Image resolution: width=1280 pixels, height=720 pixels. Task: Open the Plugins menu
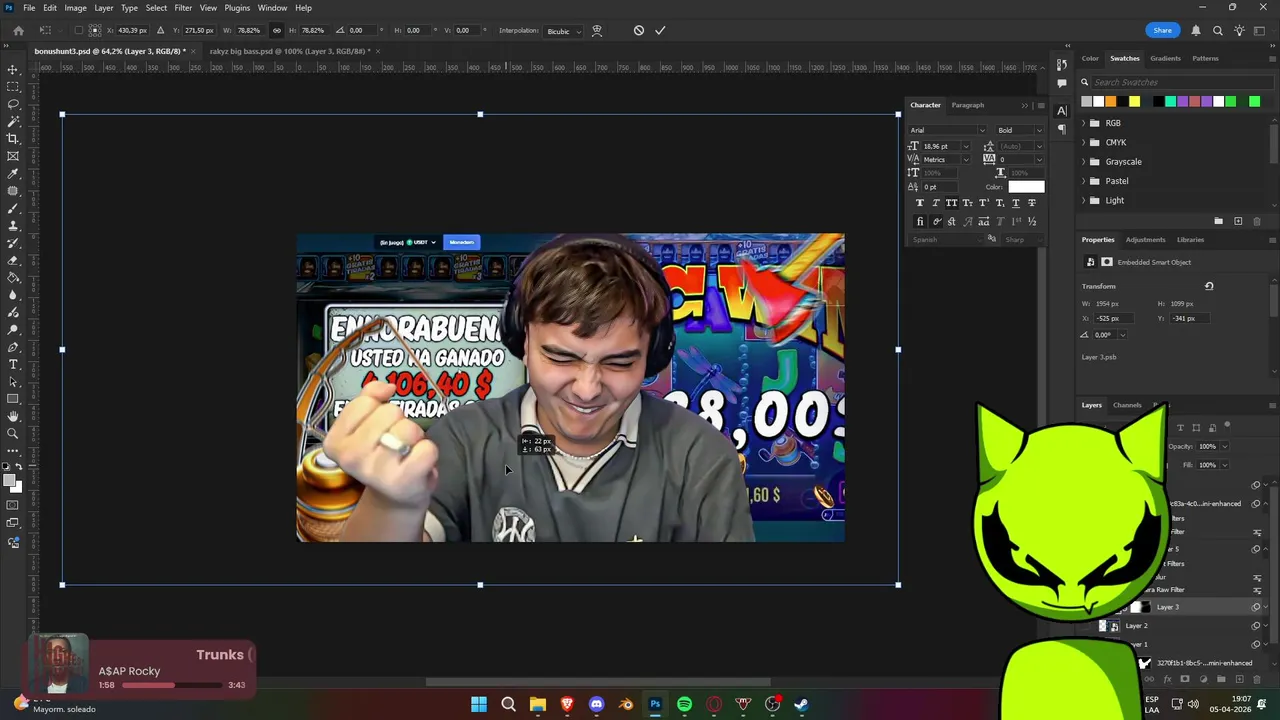(x=237, y=7)
